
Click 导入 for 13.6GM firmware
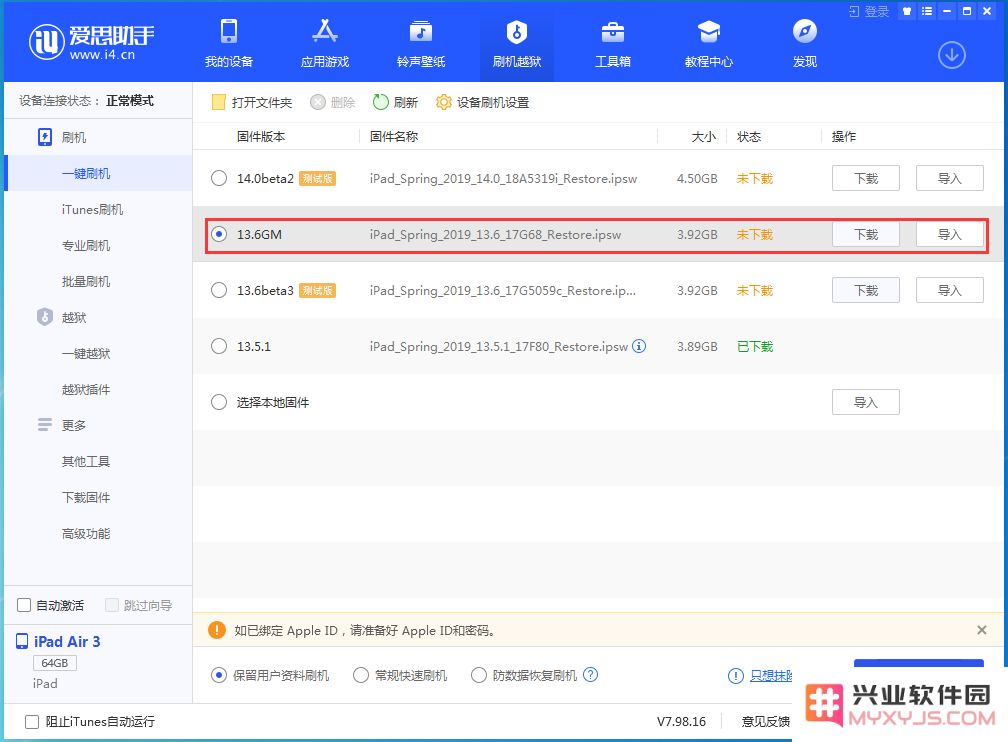click(950, 234)
